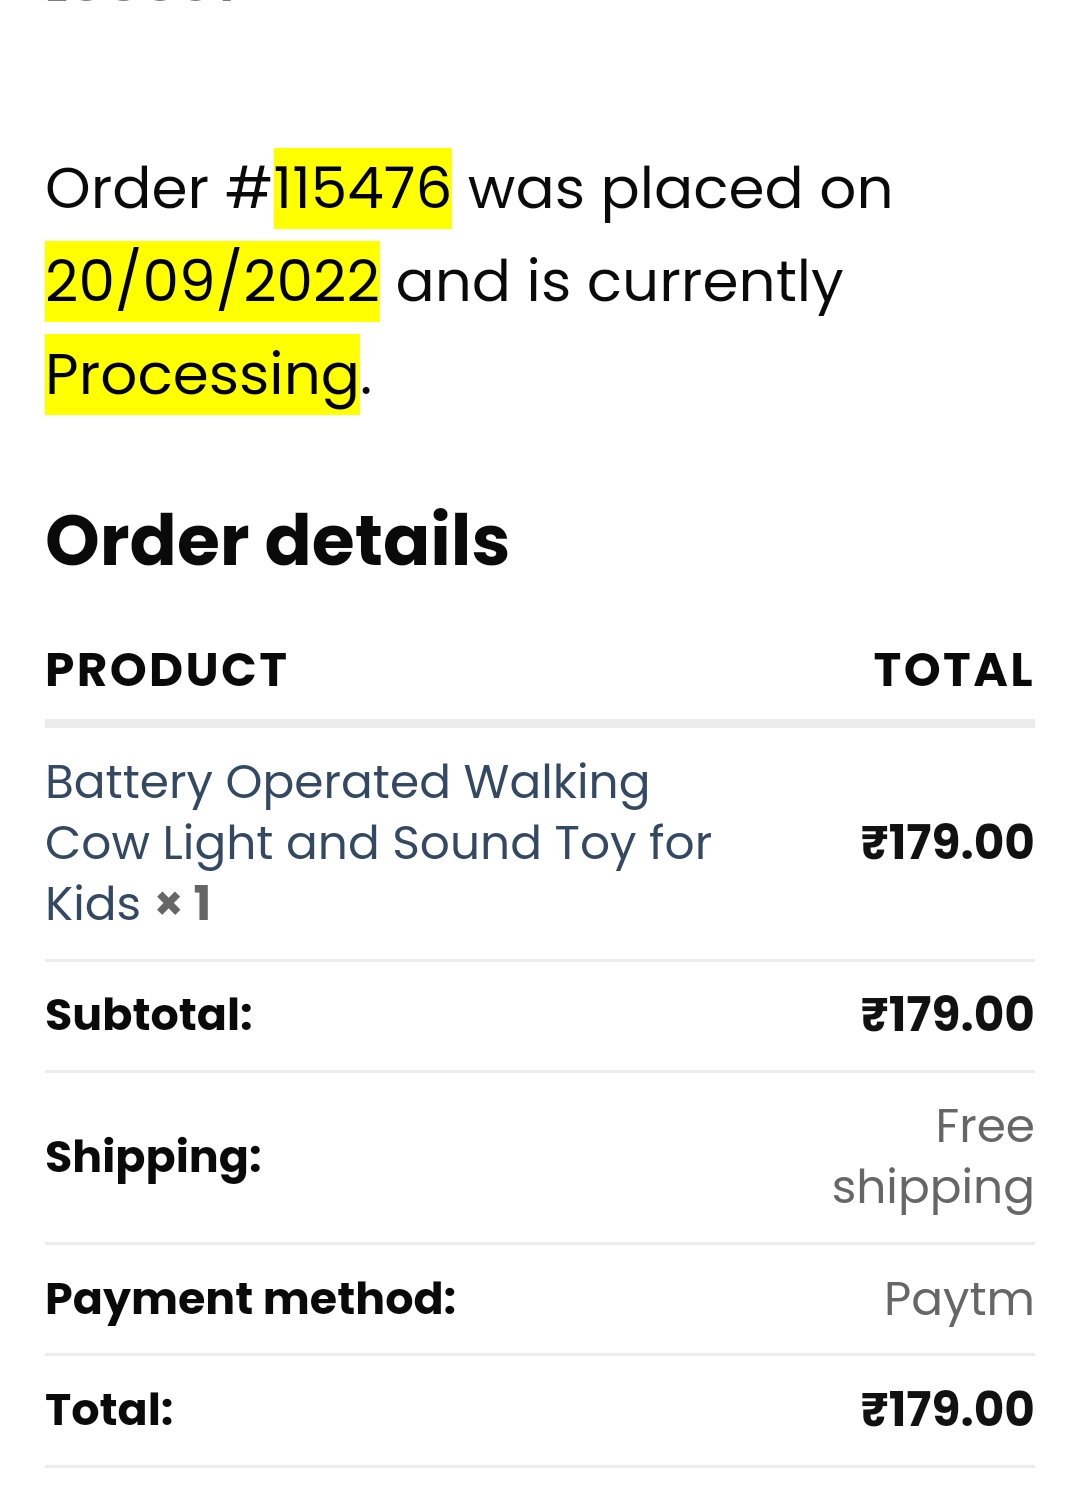
Task: Click the Shipping label
Action: 153,1157
